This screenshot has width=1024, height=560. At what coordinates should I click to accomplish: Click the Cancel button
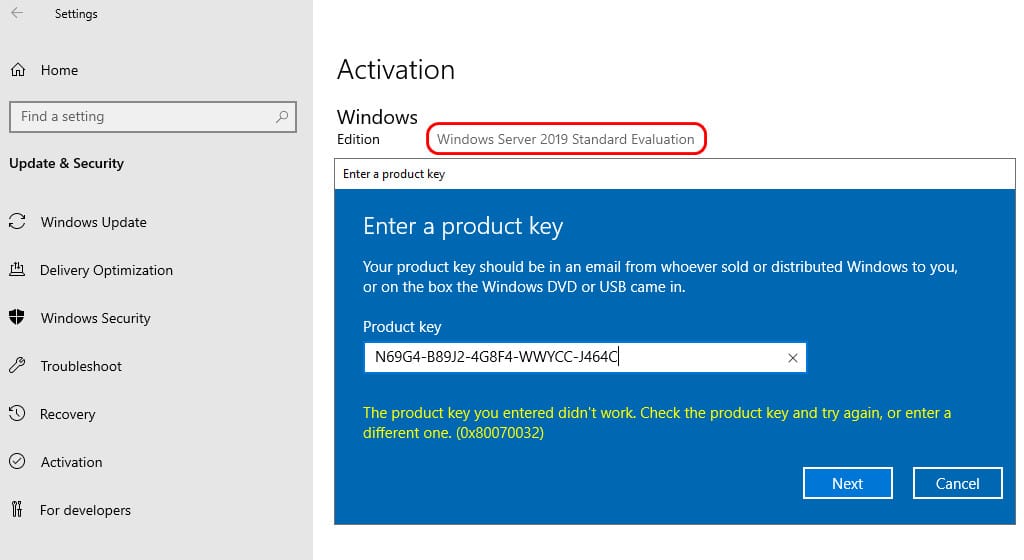(957, 483)
